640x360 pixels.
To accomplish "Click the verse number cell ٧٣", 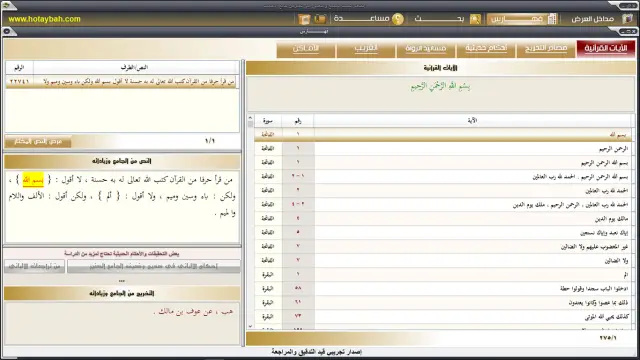I will click(x=298, y=316).
